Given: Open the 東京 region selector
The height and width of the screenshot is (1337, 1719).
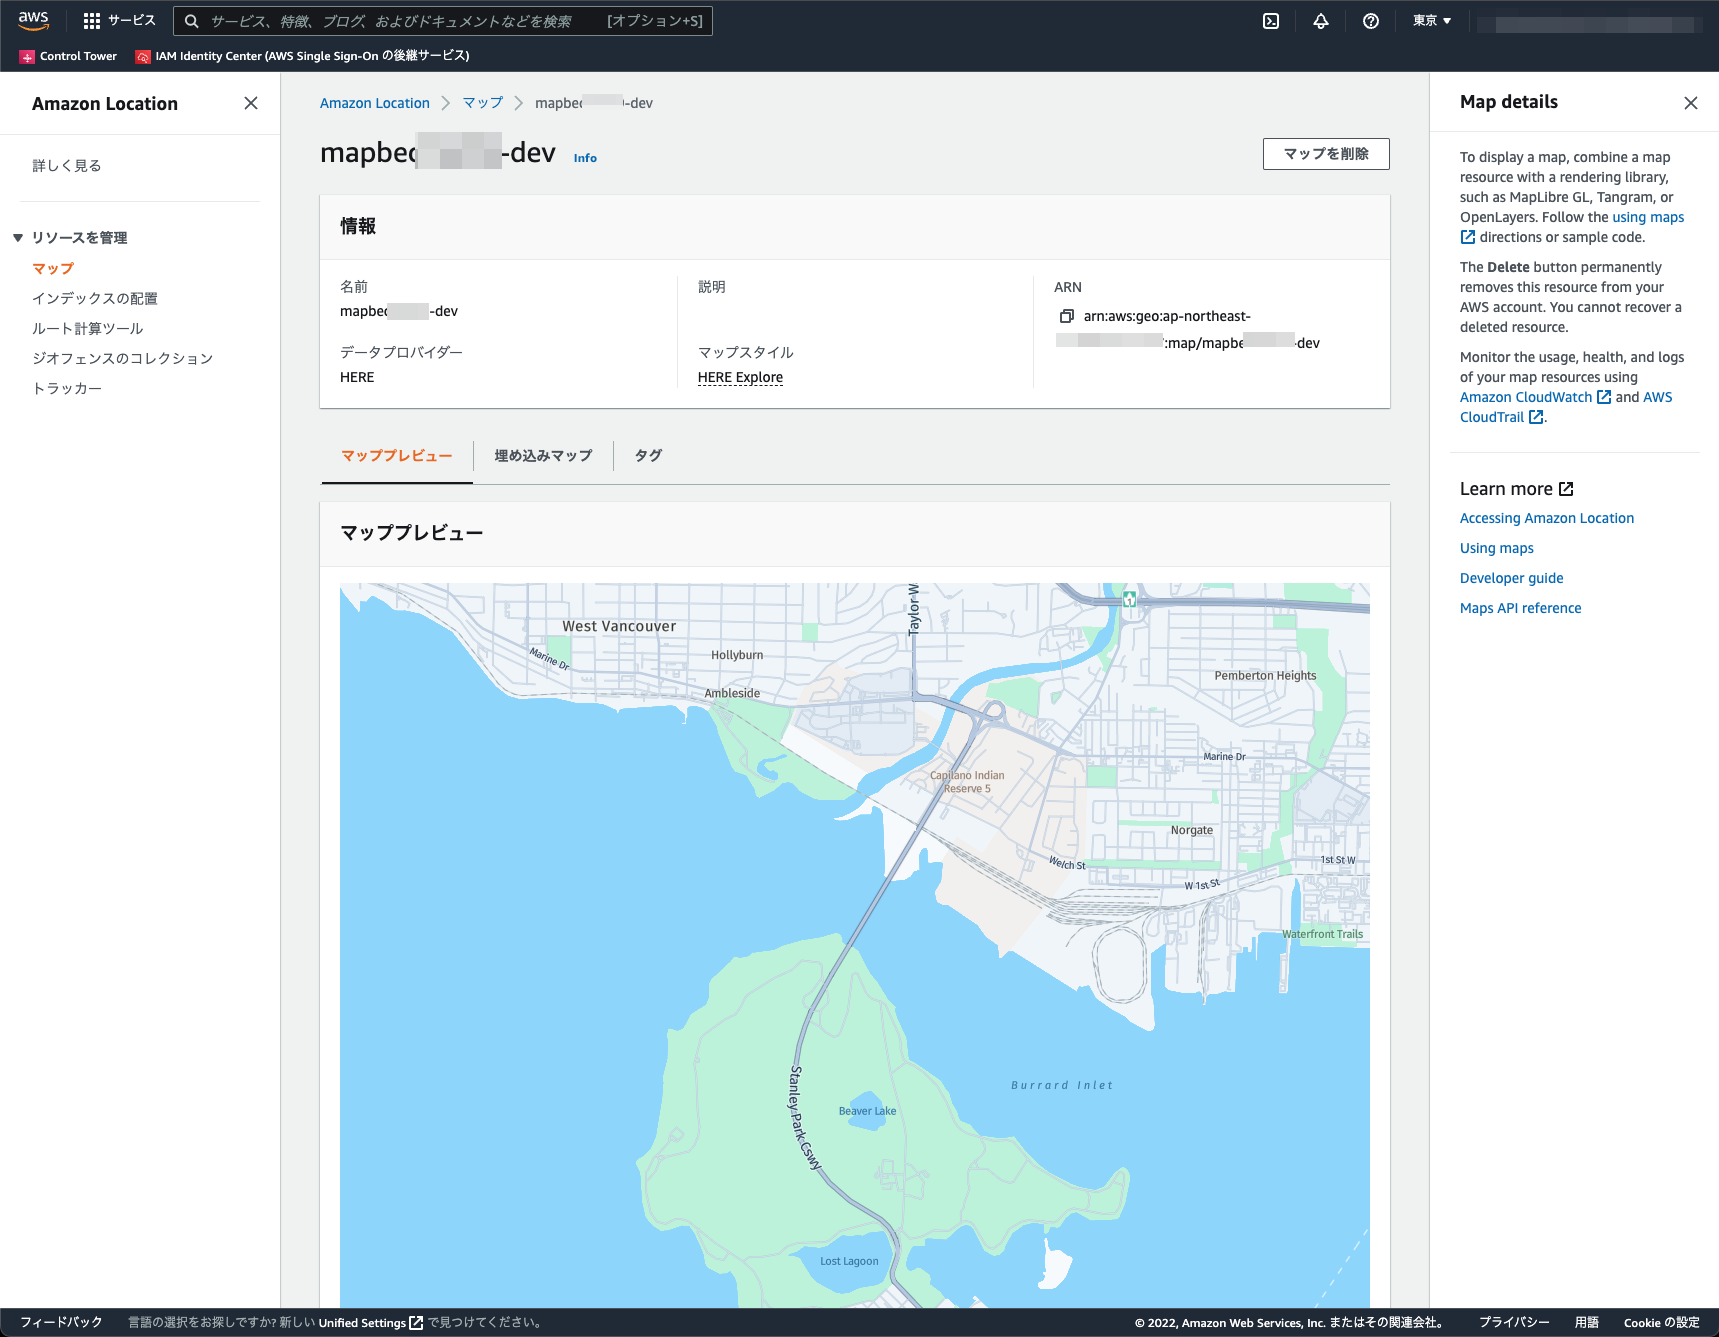Looking at the screenshot, I should pos(1432,20).
